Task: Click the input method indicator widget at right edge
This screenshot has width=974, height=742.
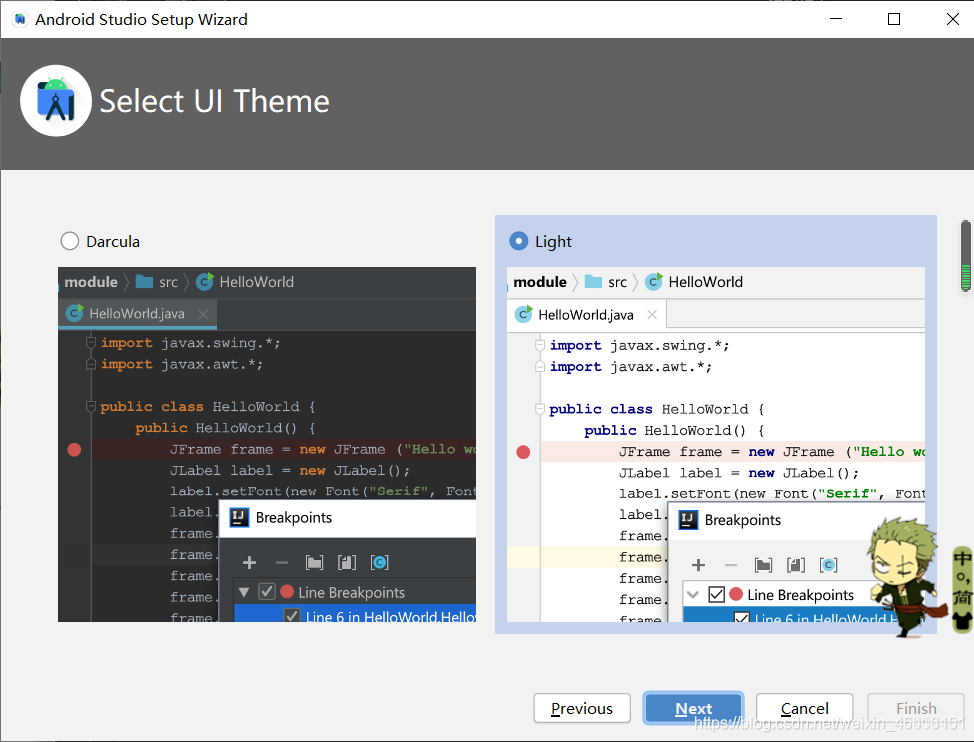Action: click(x=962, y=589)
